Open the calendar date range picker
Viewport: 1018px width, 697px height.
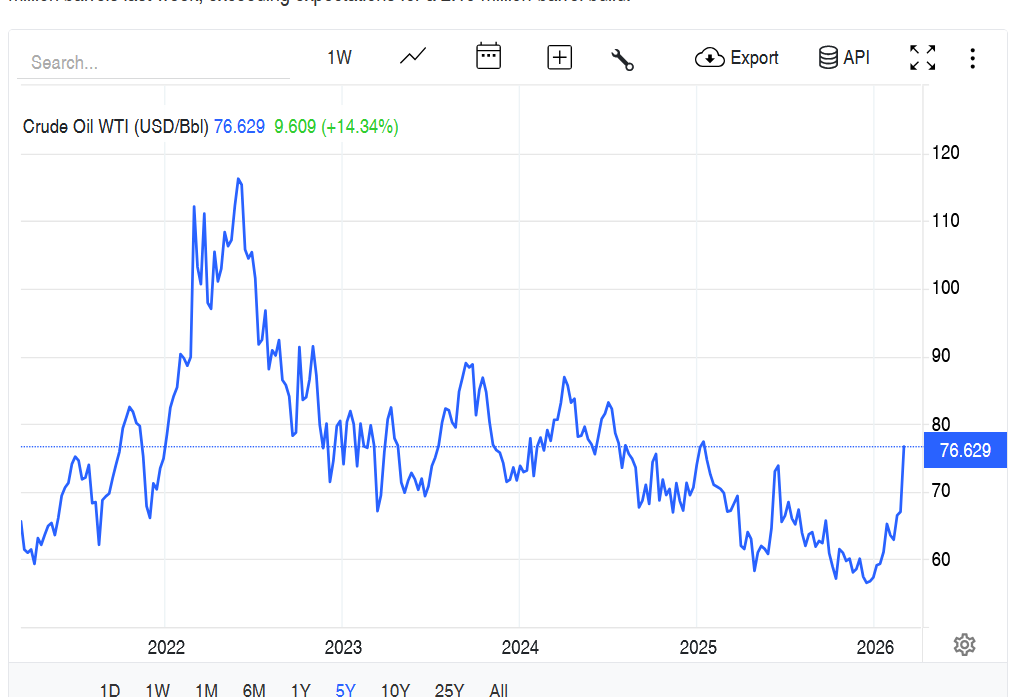[488, 57]
